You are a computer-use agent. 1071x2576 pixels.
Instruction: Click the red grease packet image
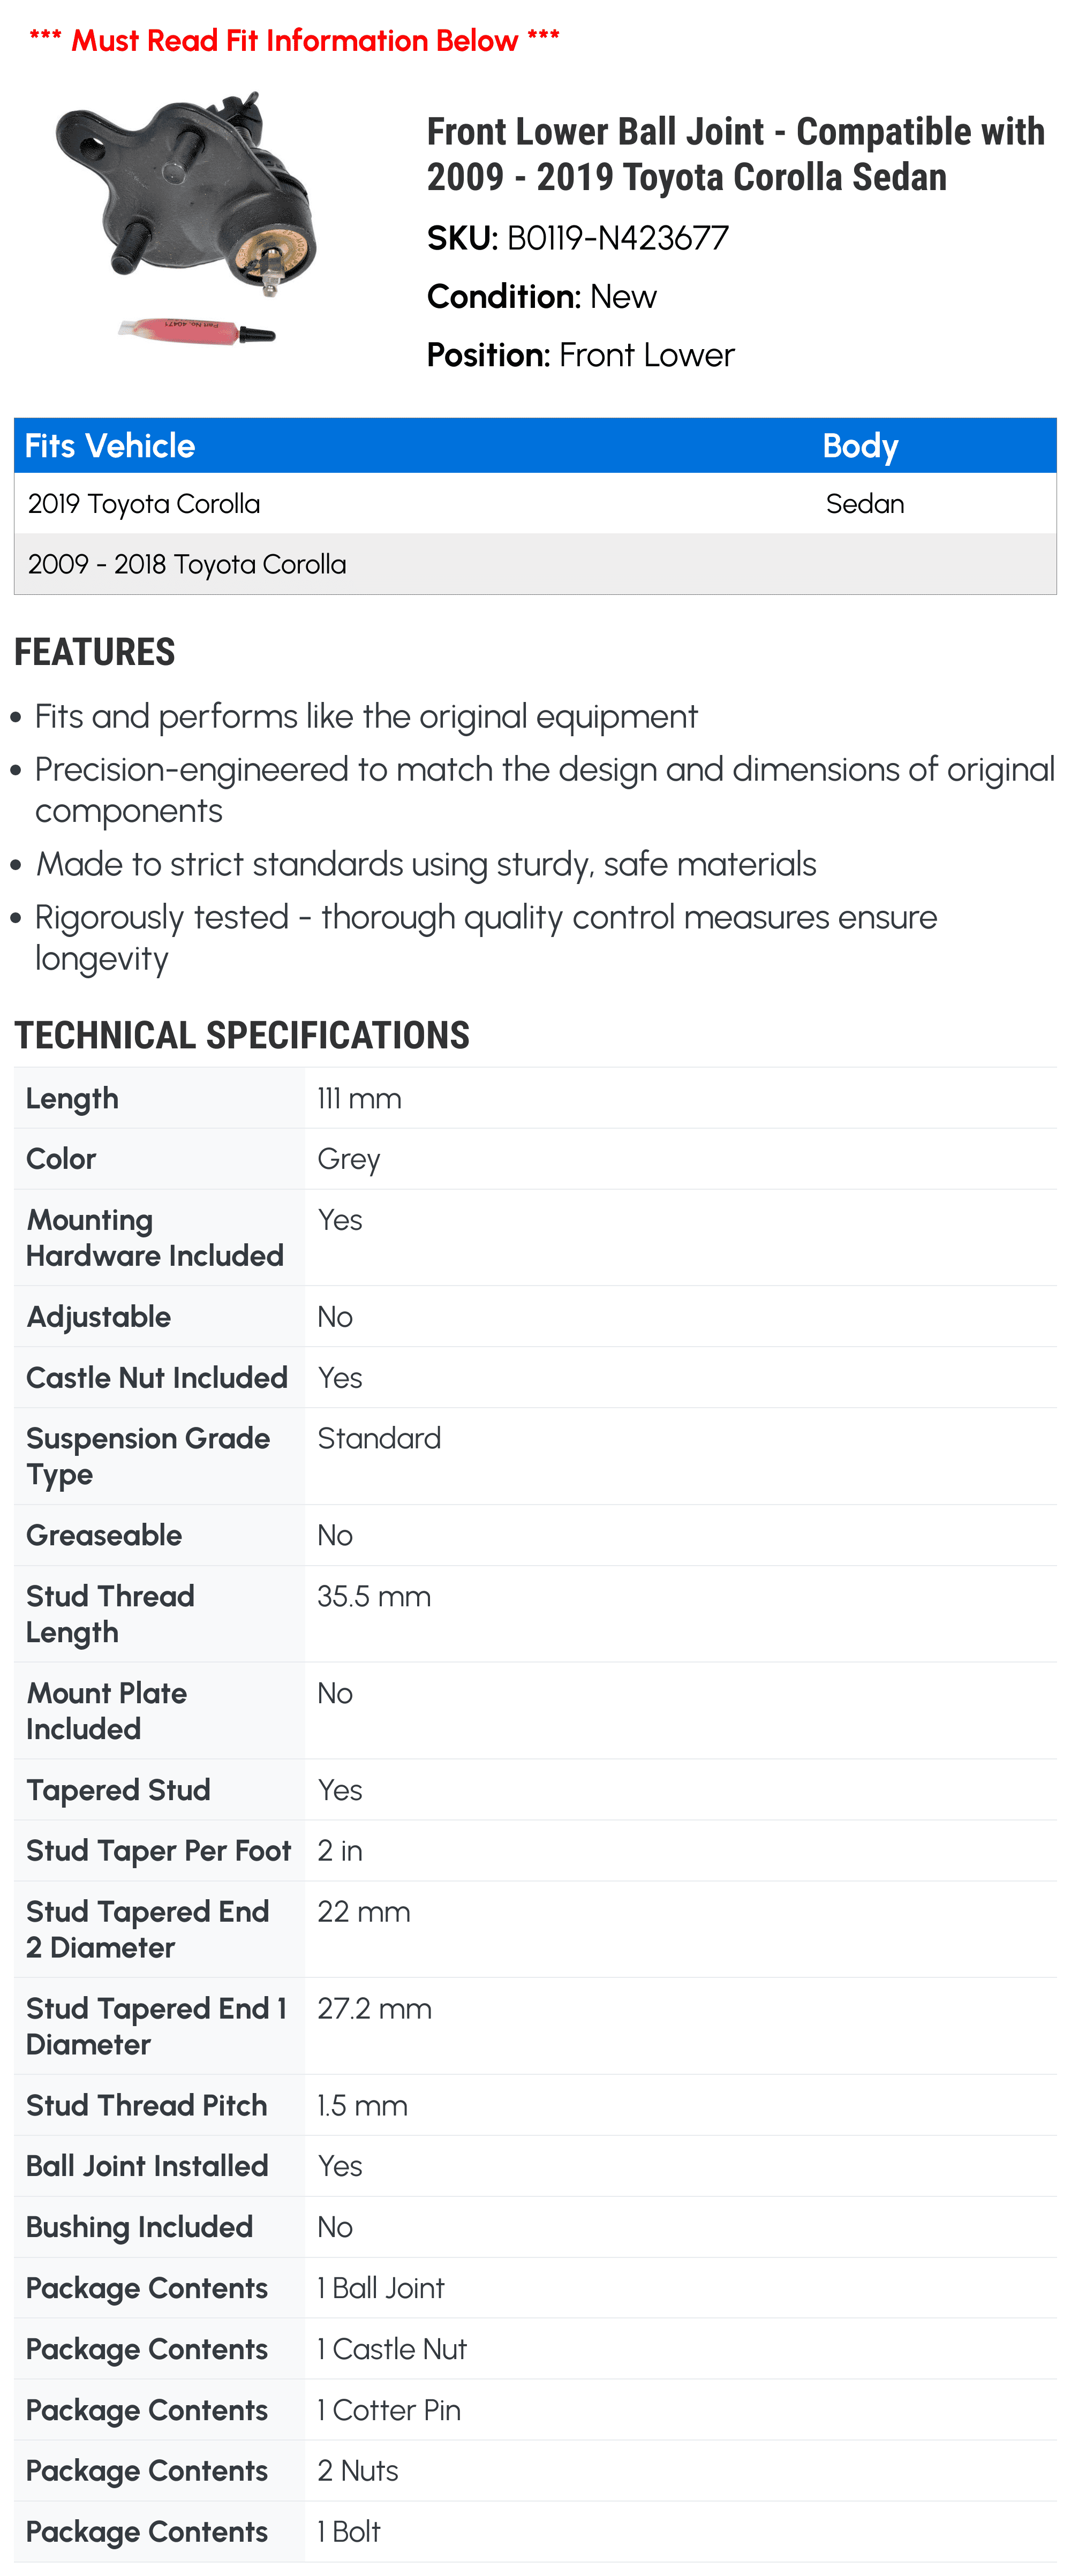click(196, 330)
